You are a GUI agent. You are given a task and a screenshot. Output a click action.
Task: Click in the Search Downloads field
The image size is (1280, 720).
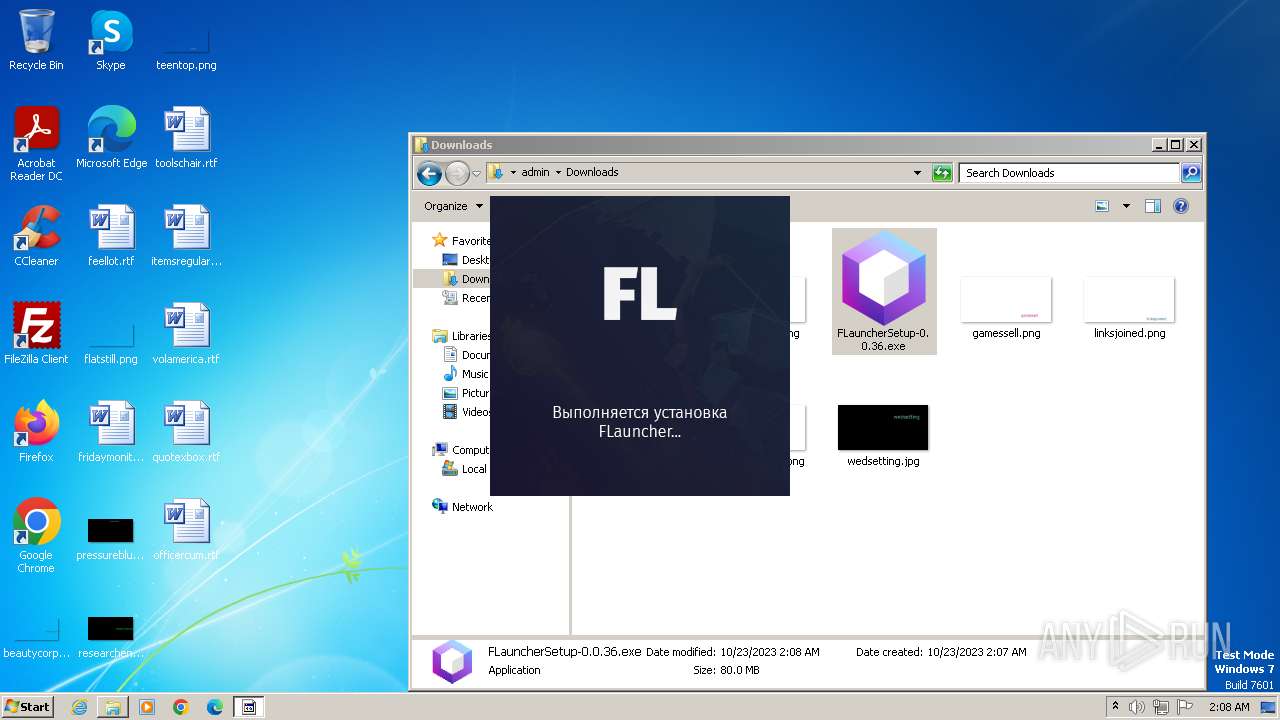1069,173
